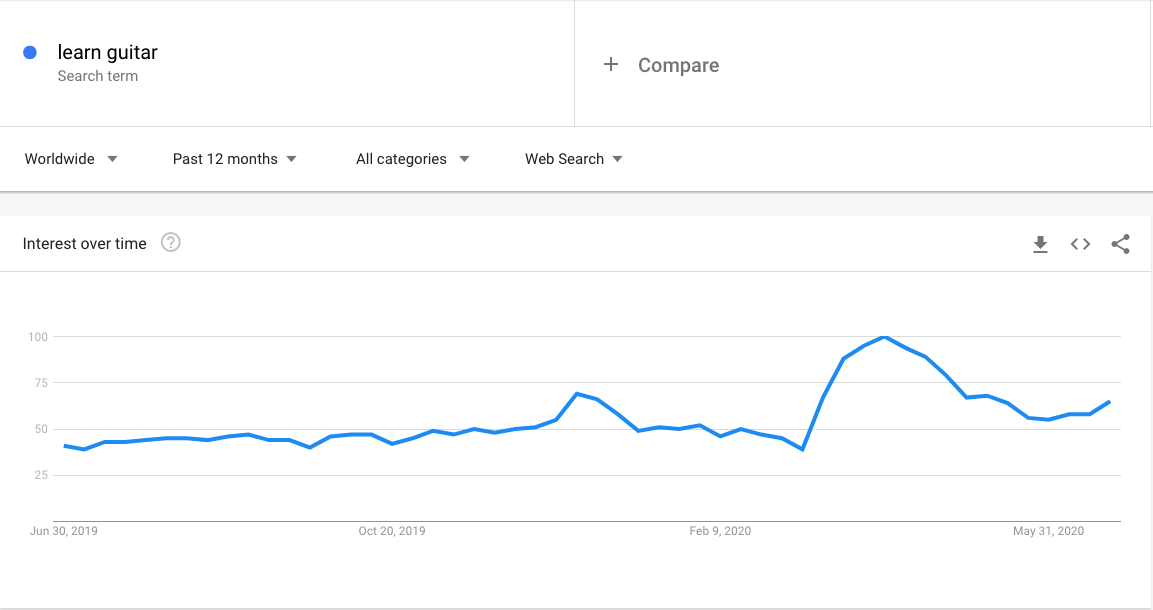Click the plus icon beside Compare

tap(610, 65)
